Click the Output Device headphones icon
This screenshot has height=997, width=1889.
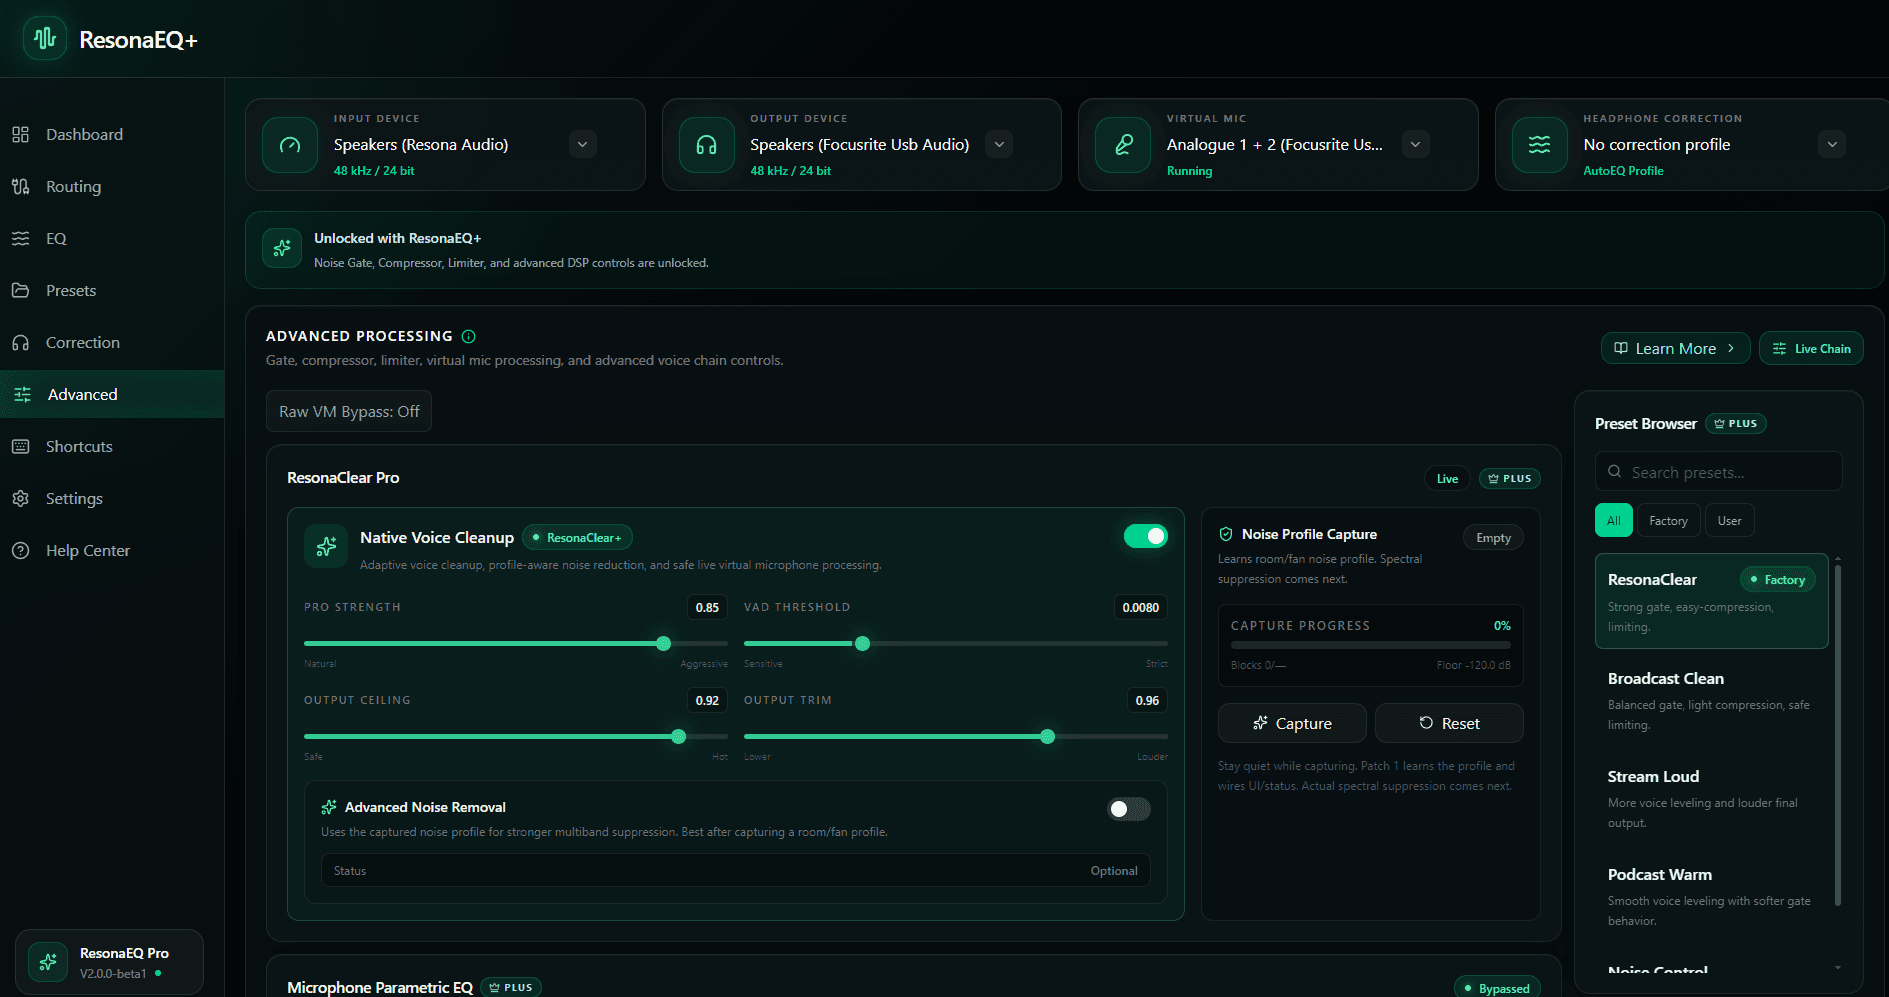706,145
